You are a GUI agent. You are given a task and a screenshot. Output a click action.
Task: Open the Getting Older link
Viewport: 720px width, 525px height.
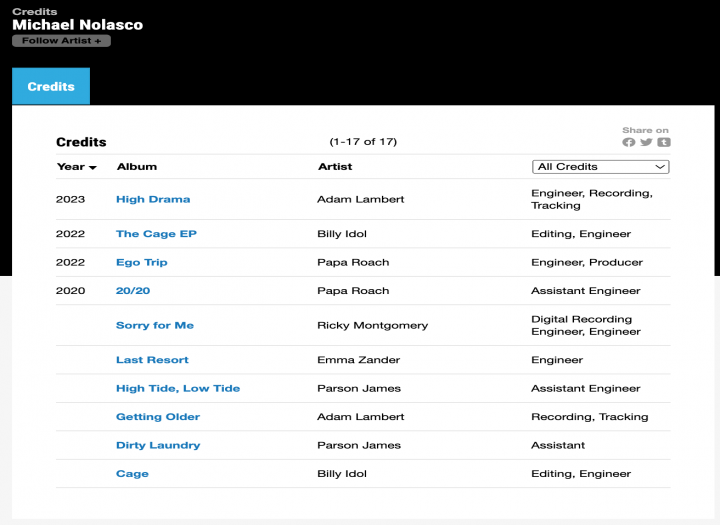[x=158, y=417]
